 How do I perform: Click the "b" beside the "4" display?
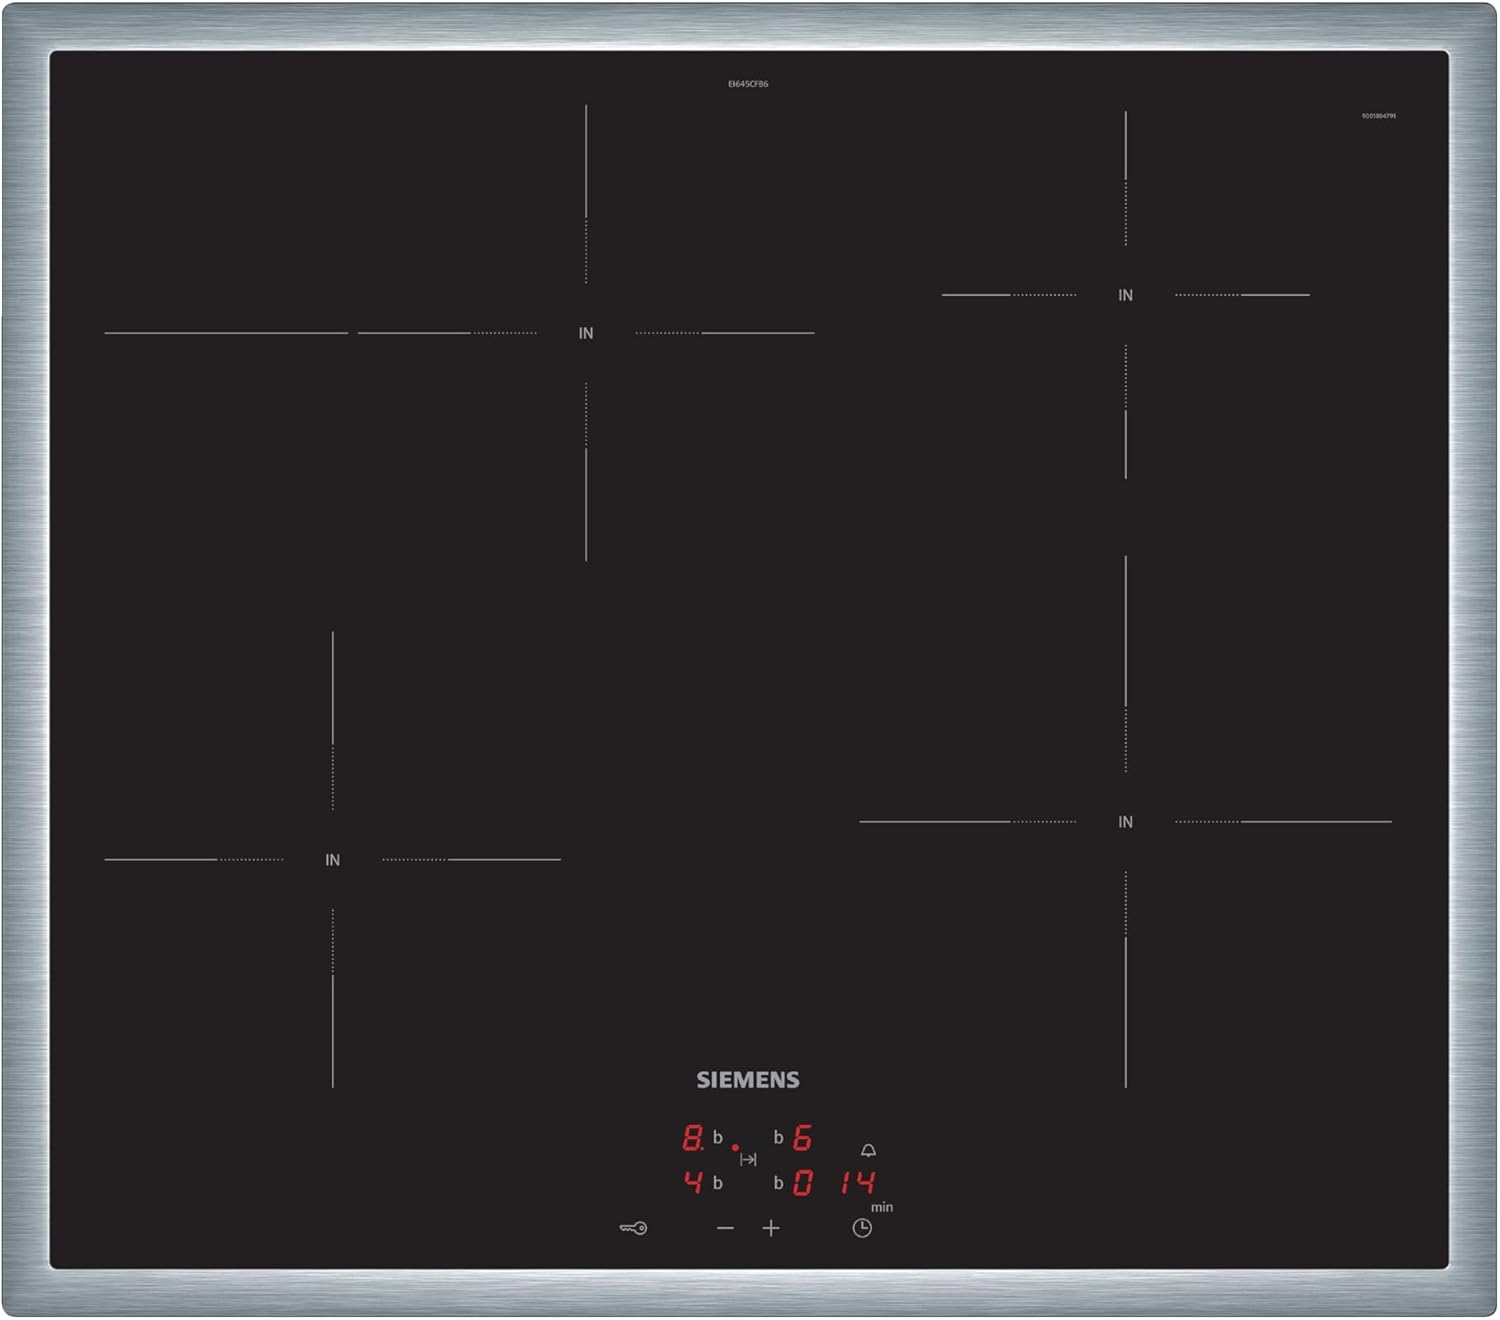click(x=718, y=1183)
